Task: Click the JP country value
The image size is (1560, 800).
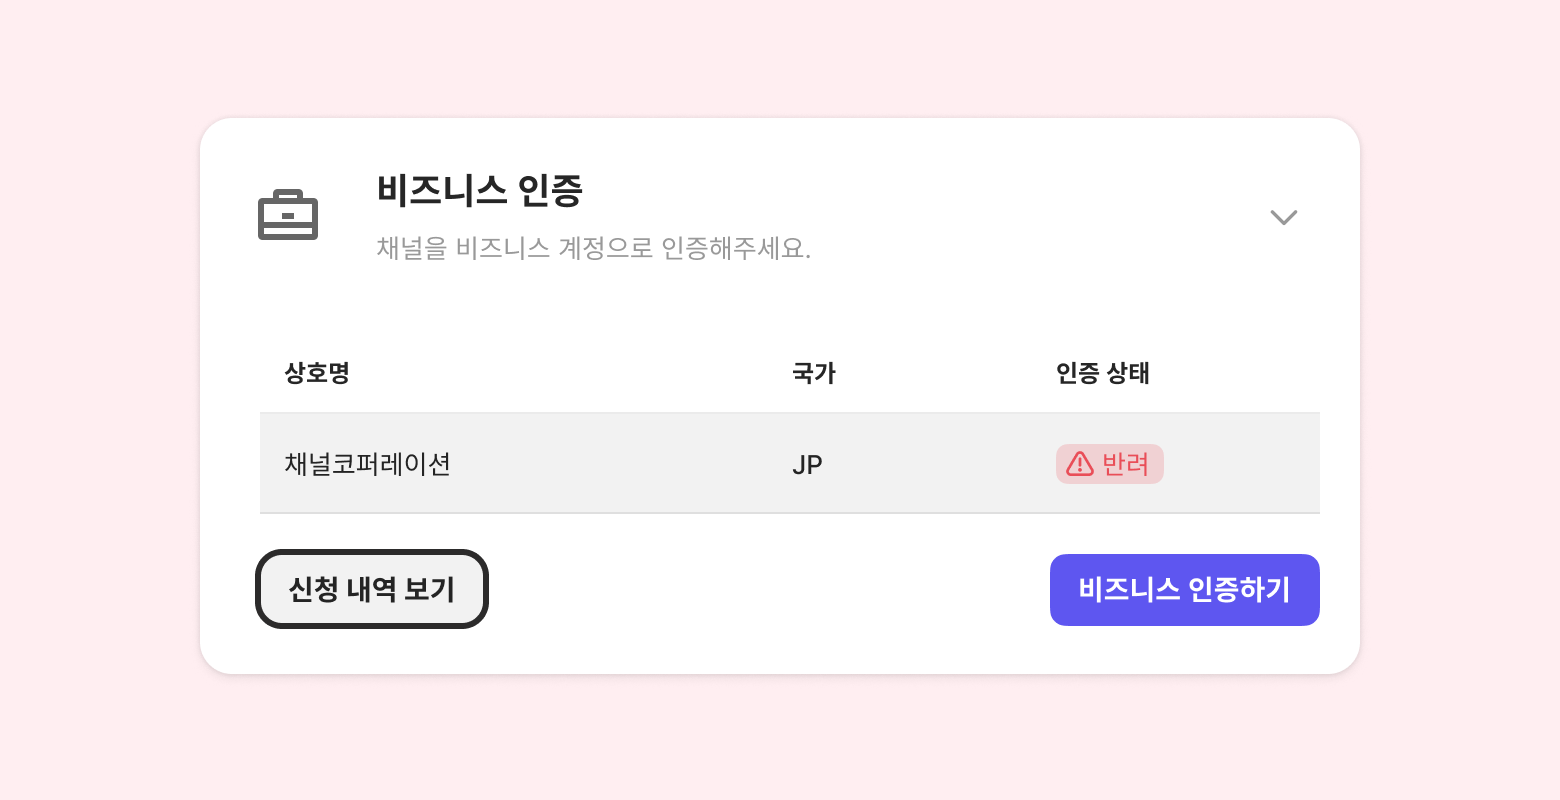Action: click(x=807, y=465)
